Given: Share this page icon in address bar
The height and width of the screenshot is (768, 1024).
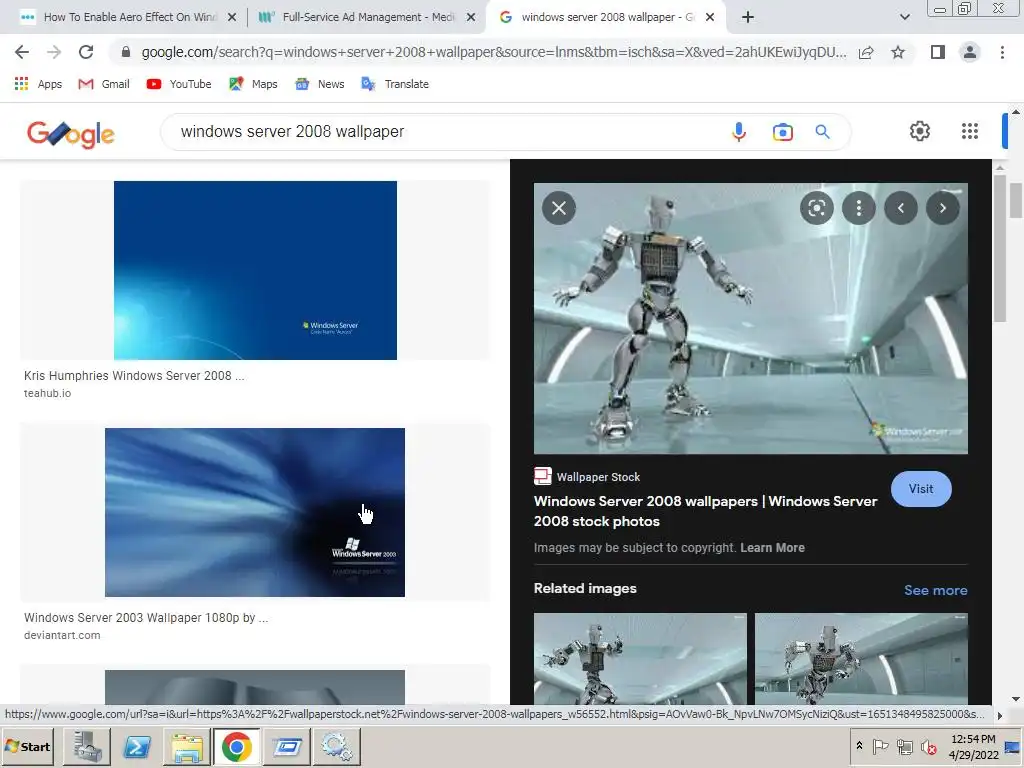Looking at the screenshot, I should click(x=866, y=52).
